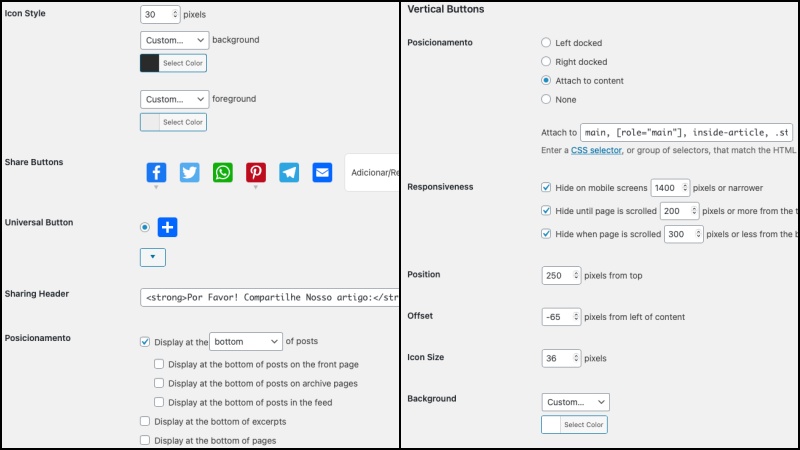Click the Universal Button label

pyautogui.click(x=39, y=222)
